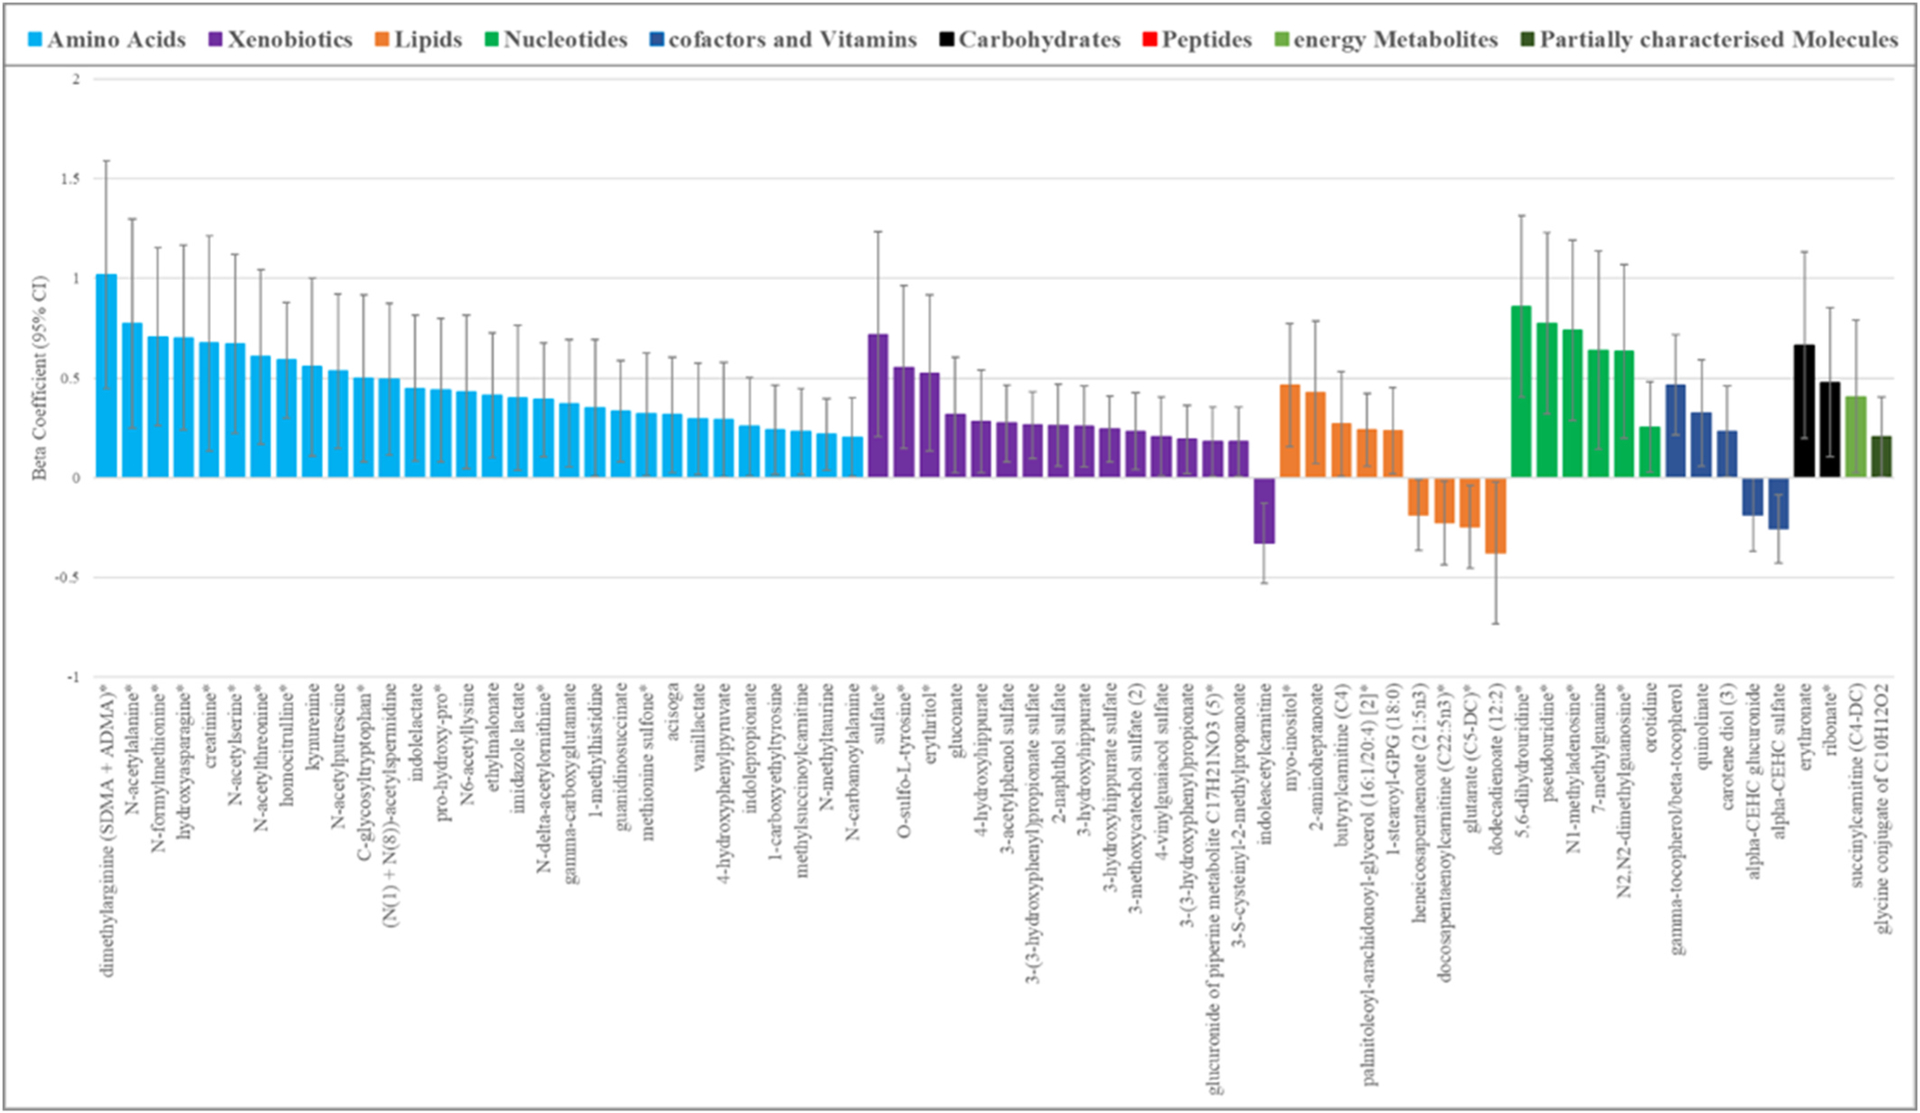Click the '2' y-axis tick label
This screenshot has width=1920, height=1113.
tap(76, 79)
